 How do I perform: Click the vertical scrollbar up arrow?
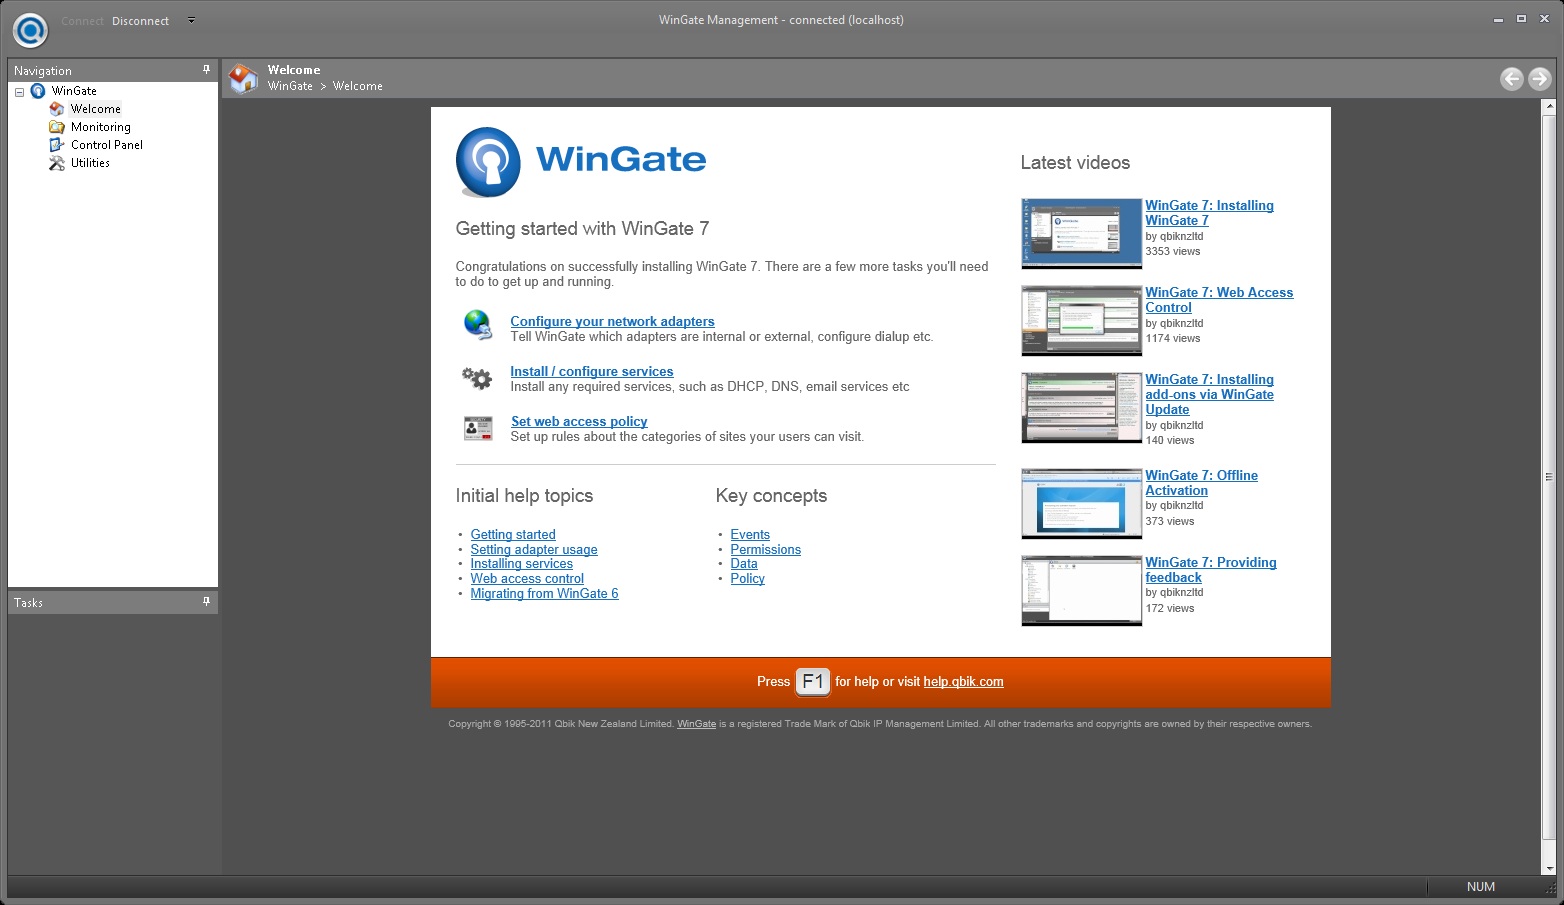(x=1550, y=106)
